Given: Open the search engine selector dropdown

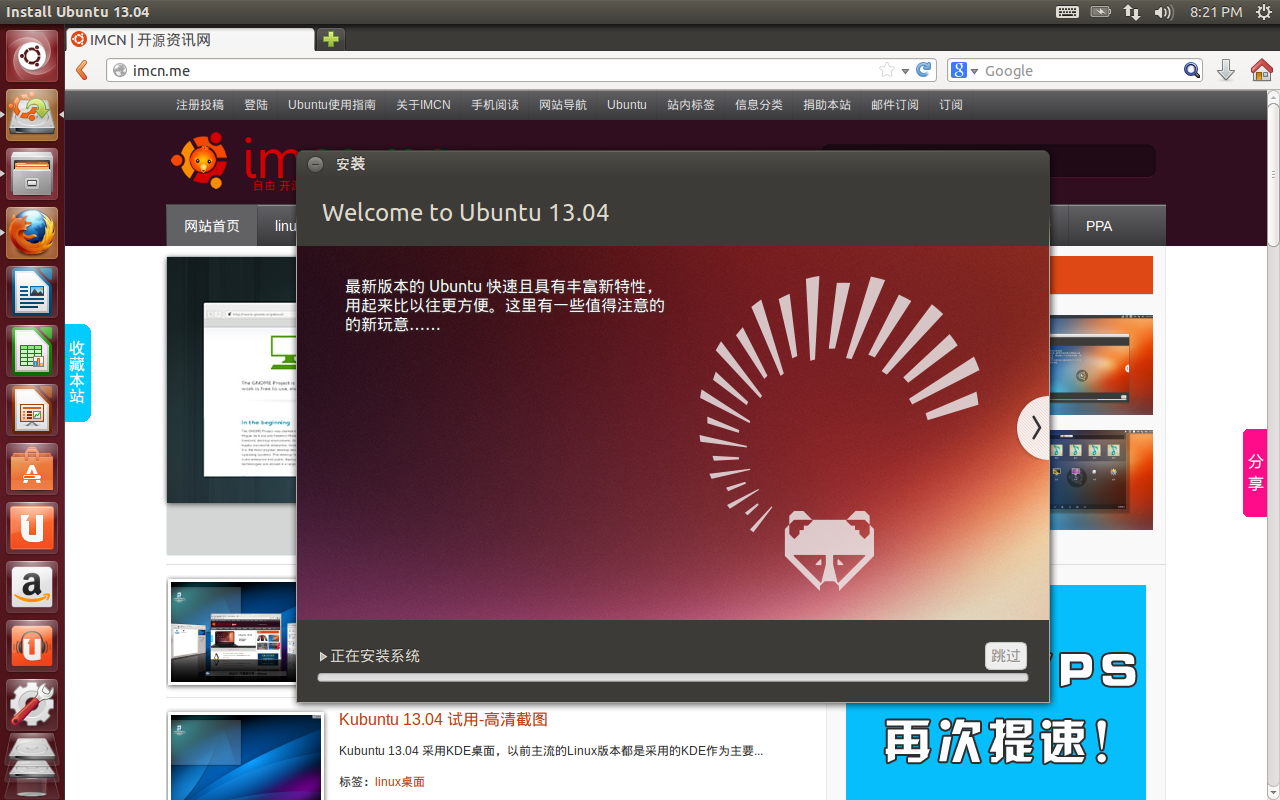Looking at the screenshot, I should tap(964, 70).
